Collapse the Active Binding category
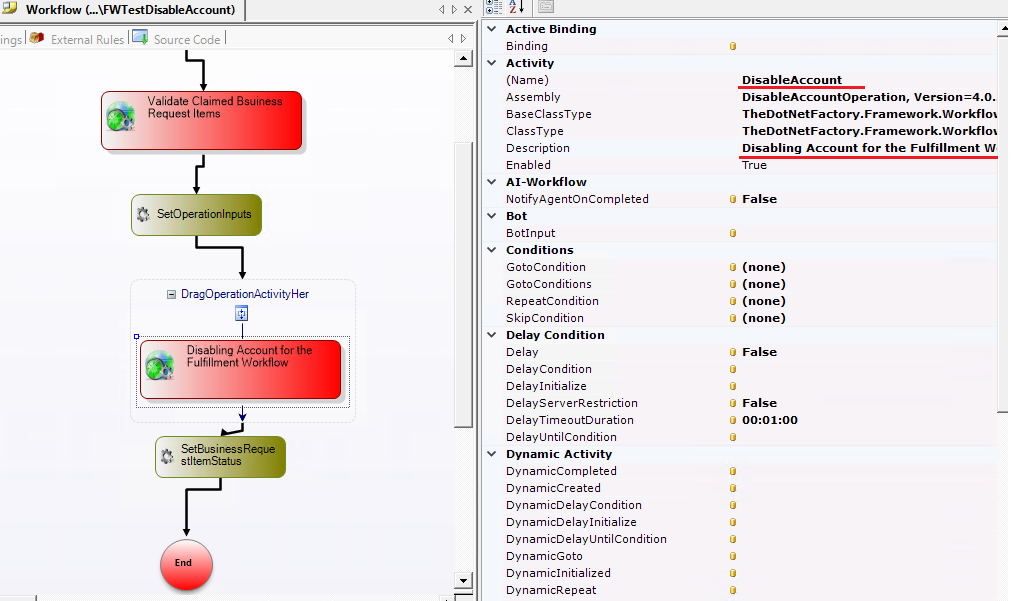This screenshot has height=601, width=1015. pos(492,29)
